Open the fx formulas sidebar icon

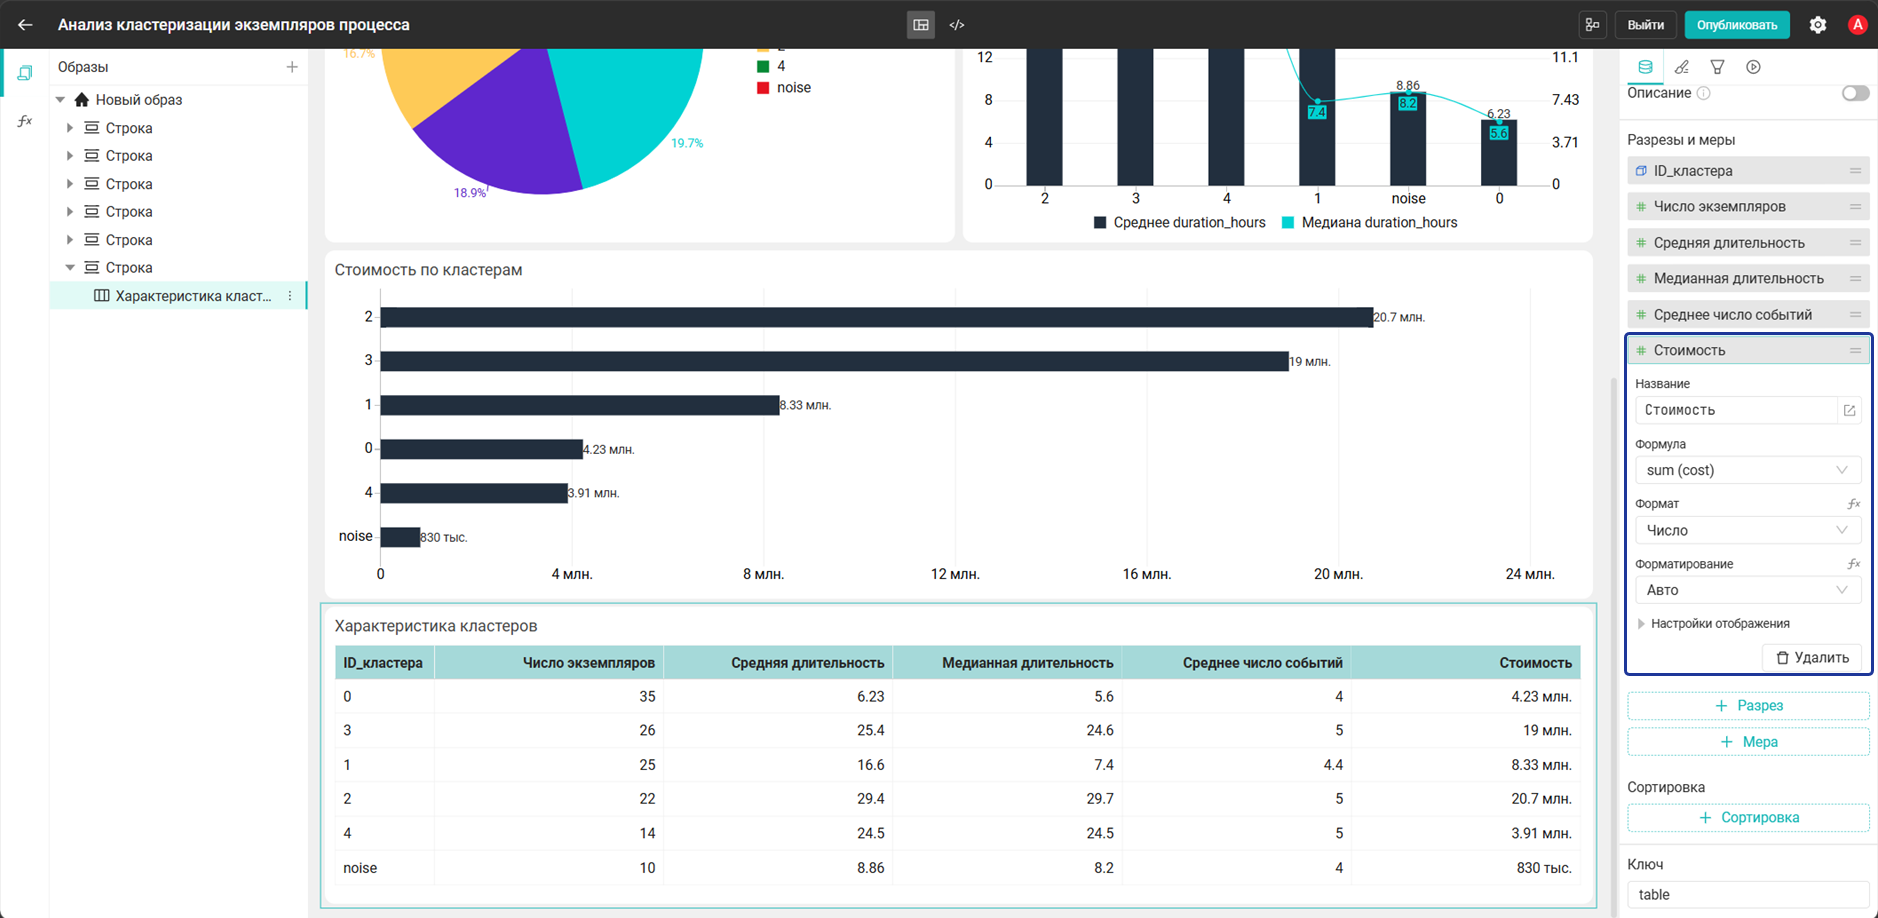tap(25, 121)
